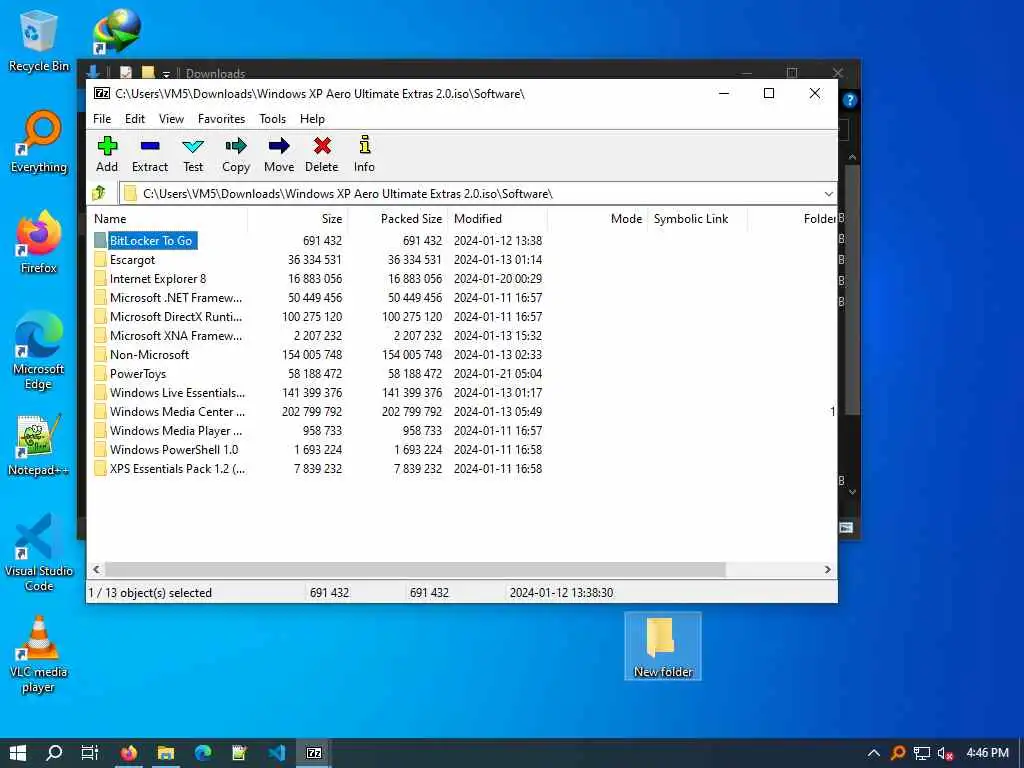This screenshot has height=768, width=1024.
Task: Select the Internet Explorer 8 folder
Action: tap(157, 278)
